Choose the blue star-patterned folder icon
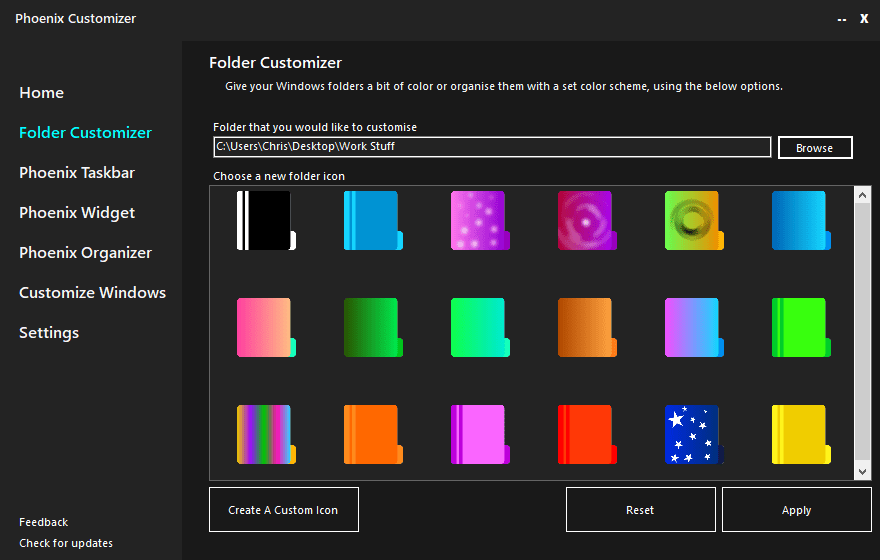Viewport: 880px width, 560px height. point(693,434)
